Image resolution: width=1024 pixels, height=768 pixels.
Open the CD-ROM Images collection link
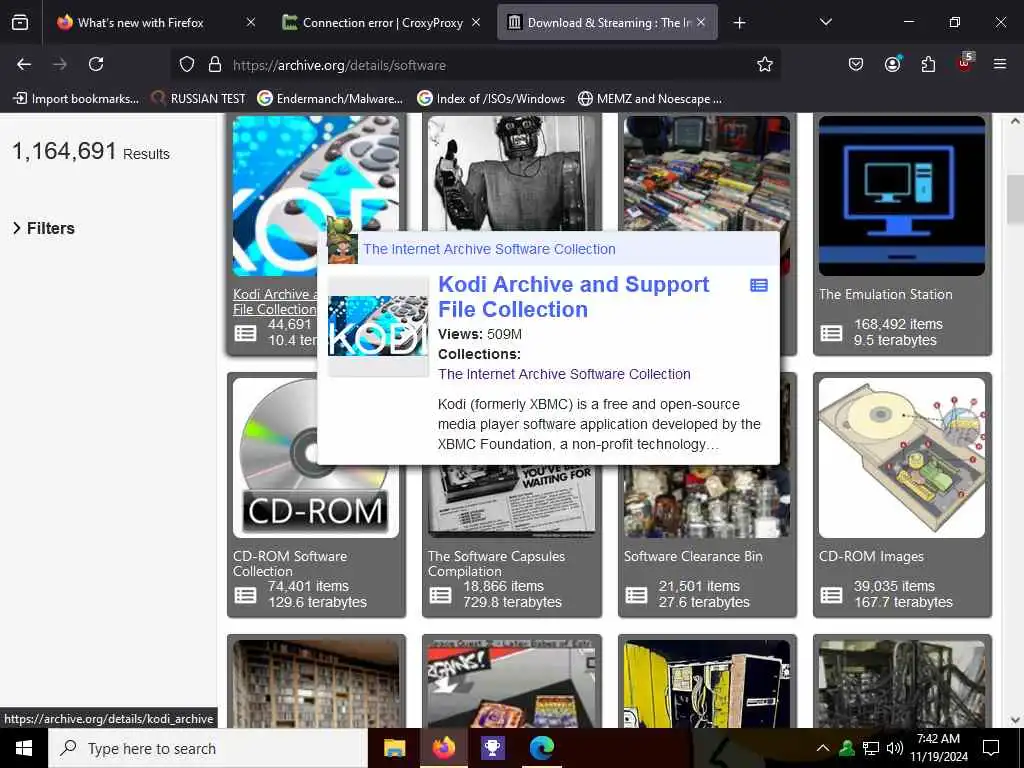coord(871,556)
